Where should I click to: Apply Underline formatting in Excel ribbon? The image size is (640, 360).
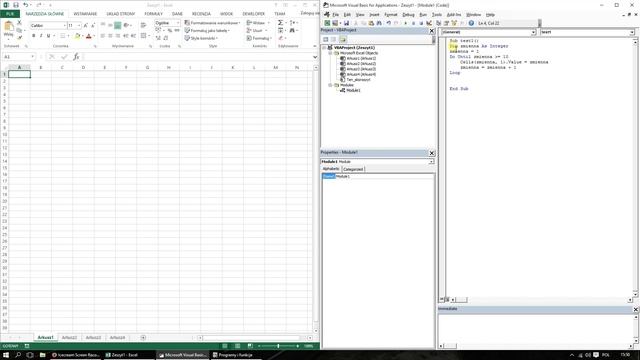pos(48,36)
